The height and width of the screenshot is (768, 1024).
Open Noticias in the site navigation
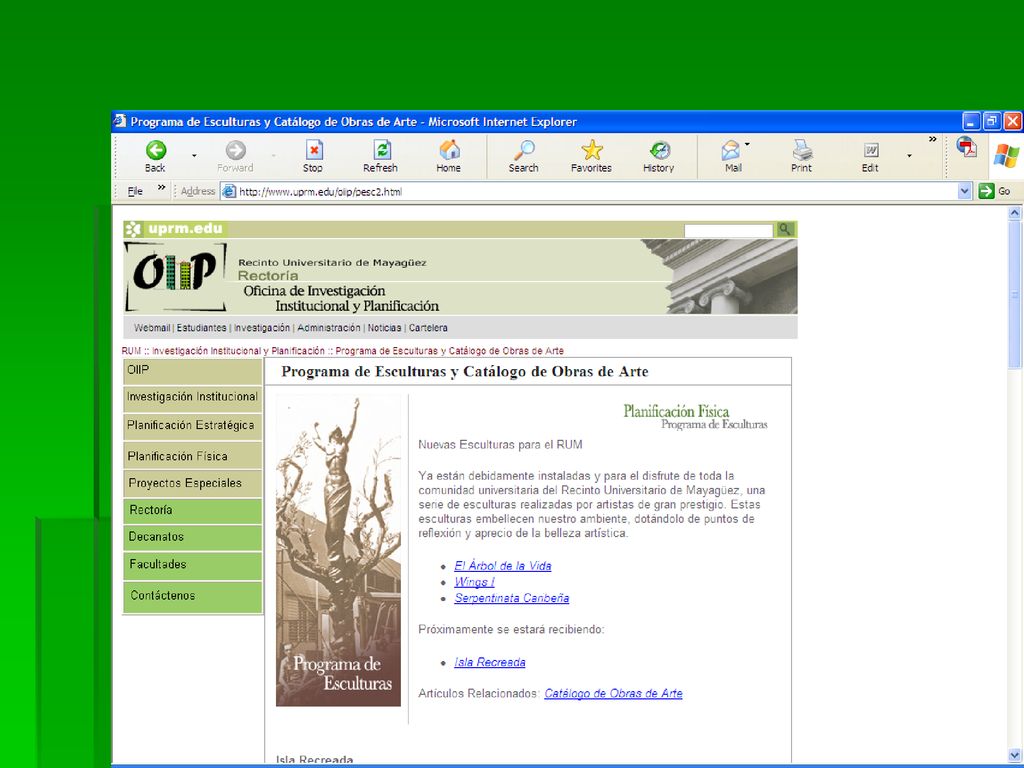[384, 328]
